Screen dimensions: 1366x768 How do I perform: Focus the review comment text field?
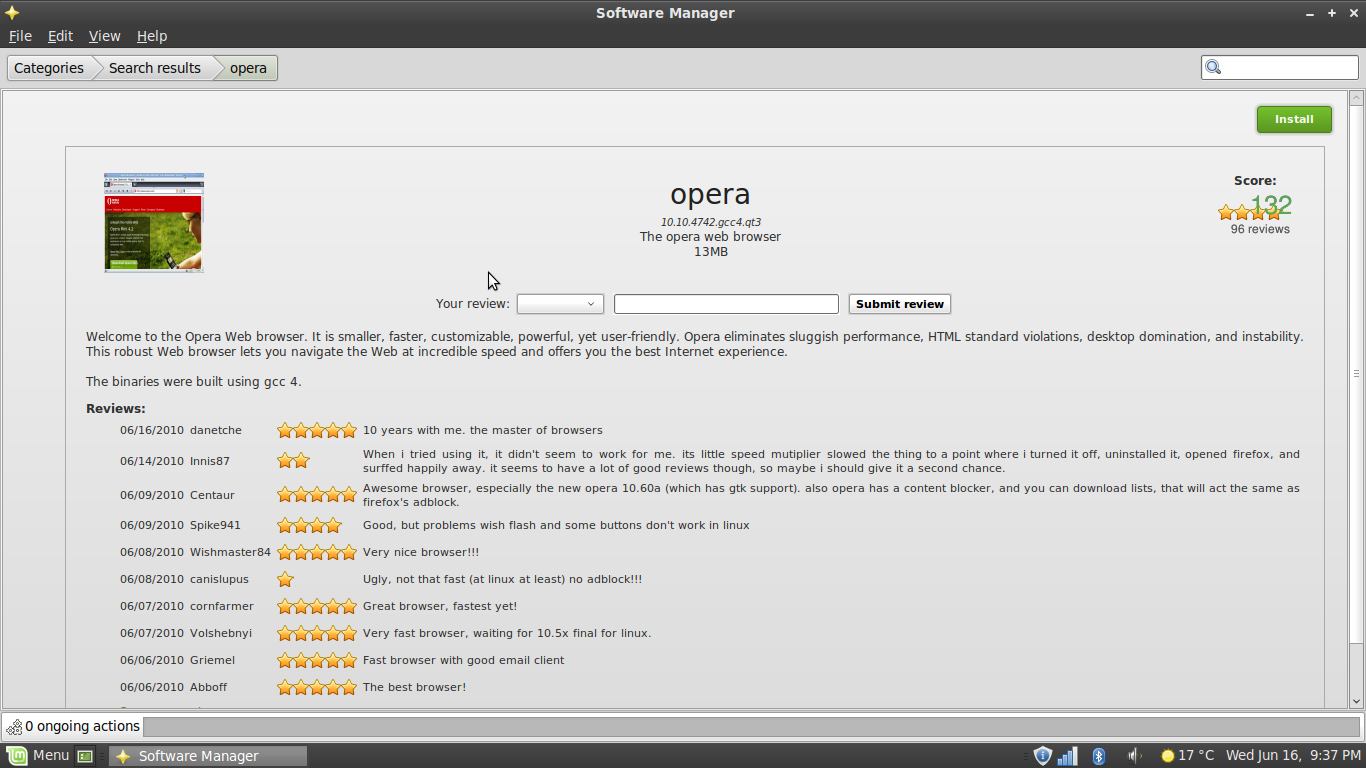726,304
